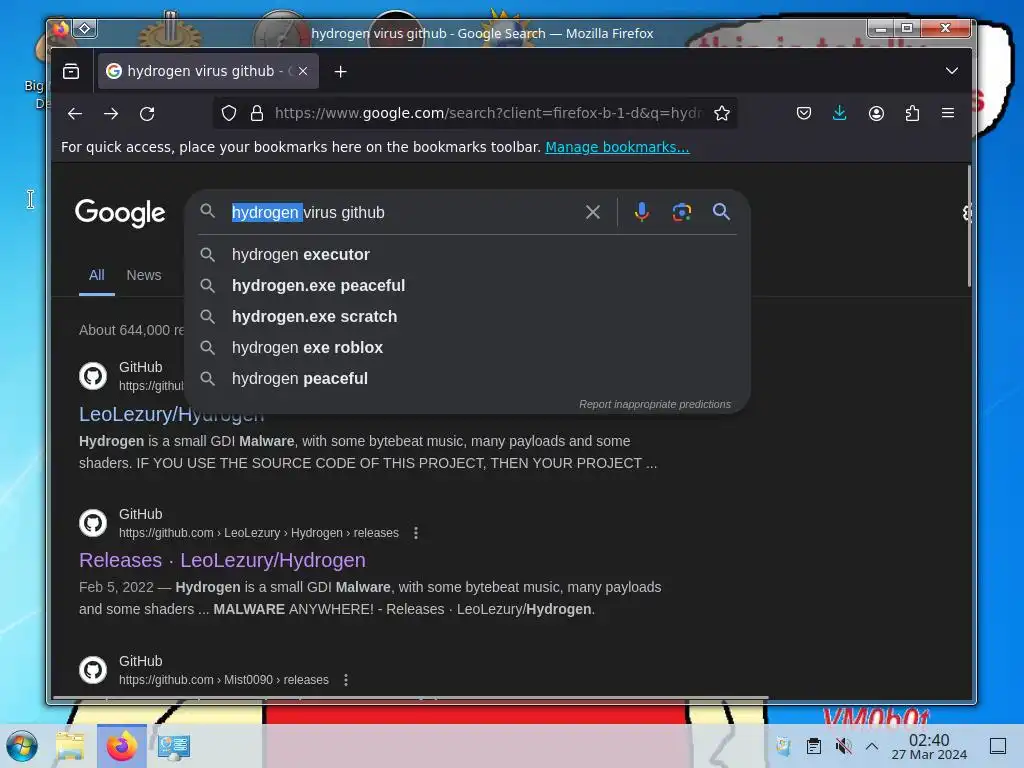
Task: Go to the Google logo homepage
Action: (120, 213)
